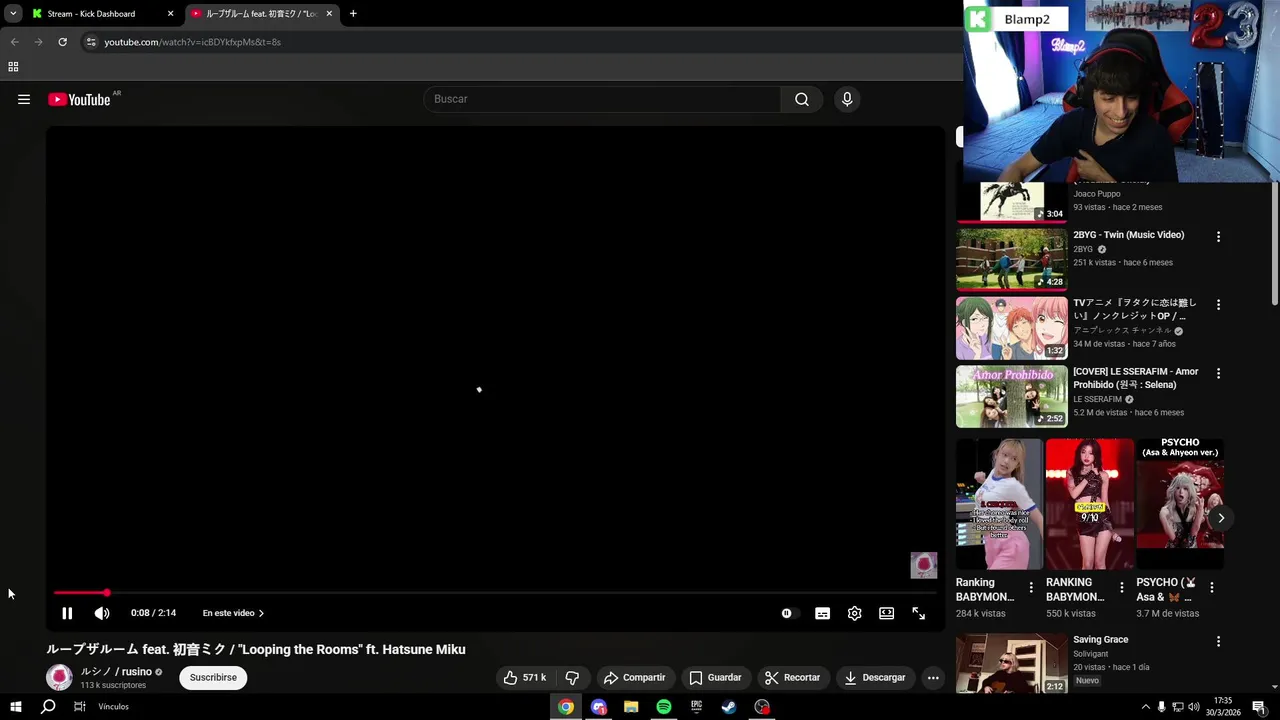Mute the video volume
The height and width of the screenshot is (720, 1280).
(101, 613)
